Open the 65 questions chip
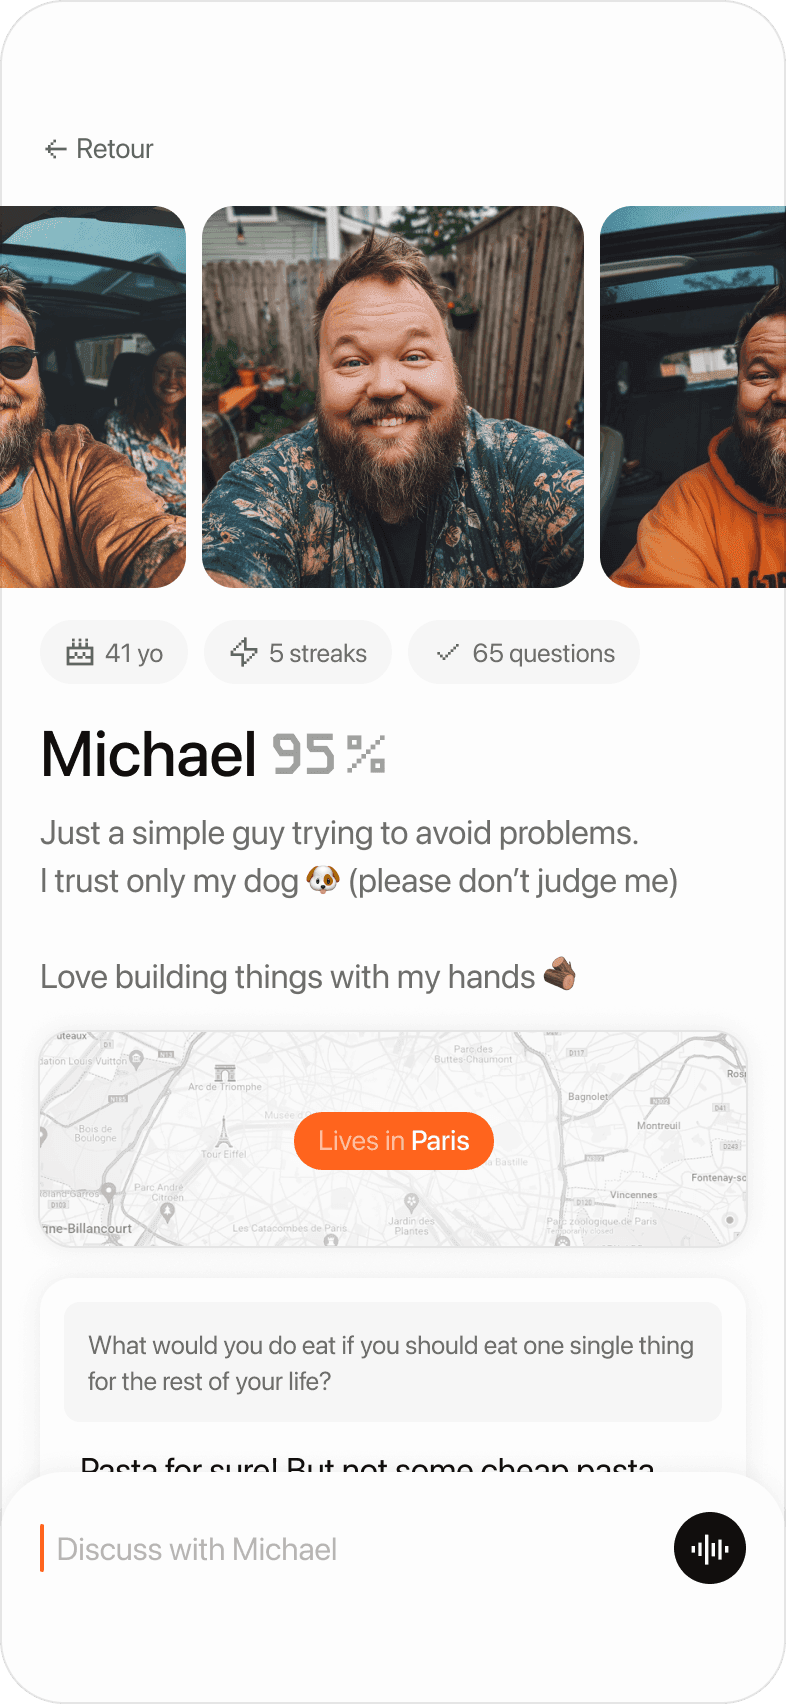This screenshot has width=786, height=1704. tap(524, 652)
